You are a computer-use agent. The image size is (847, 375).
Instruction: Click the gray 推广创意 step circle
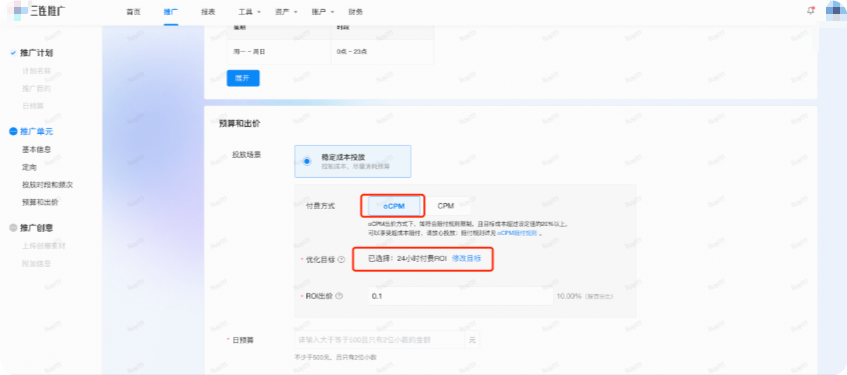pyautogui.click(x=14, y=228)
